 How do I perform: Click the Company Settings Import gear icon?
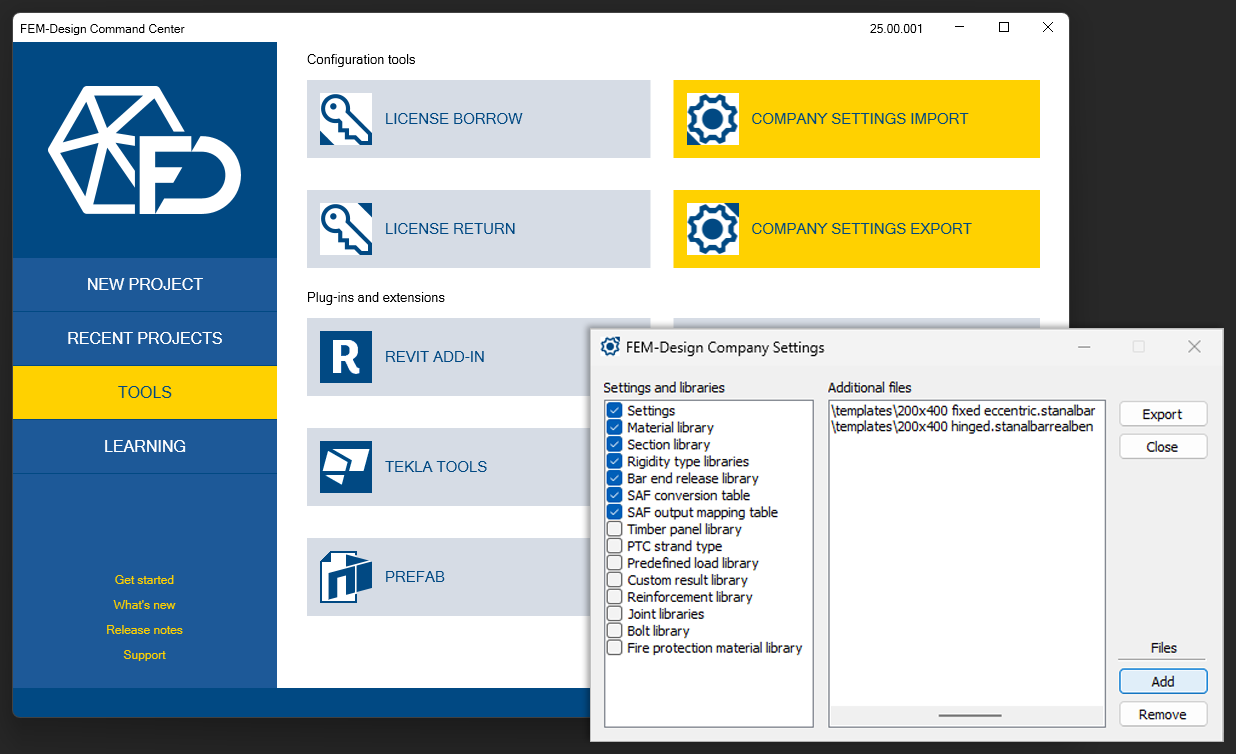coord(713,119)
